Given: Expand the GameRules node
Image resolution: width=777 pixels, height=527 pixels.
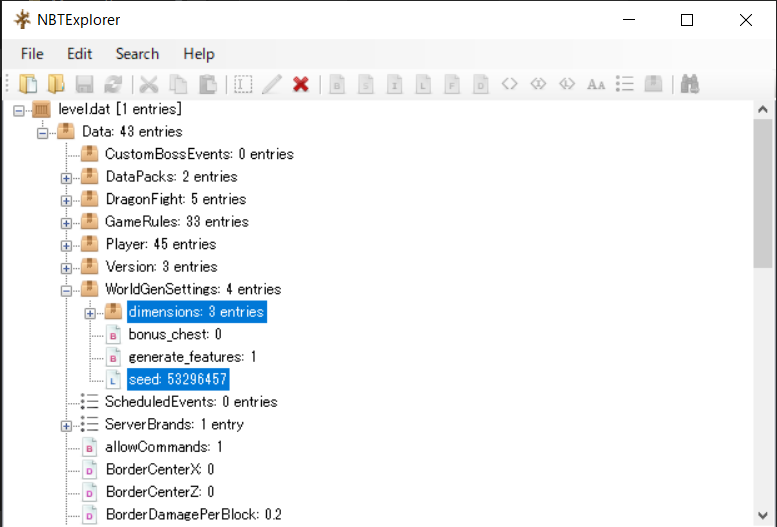Looking at the screenshot, I should tap(66, 223).
